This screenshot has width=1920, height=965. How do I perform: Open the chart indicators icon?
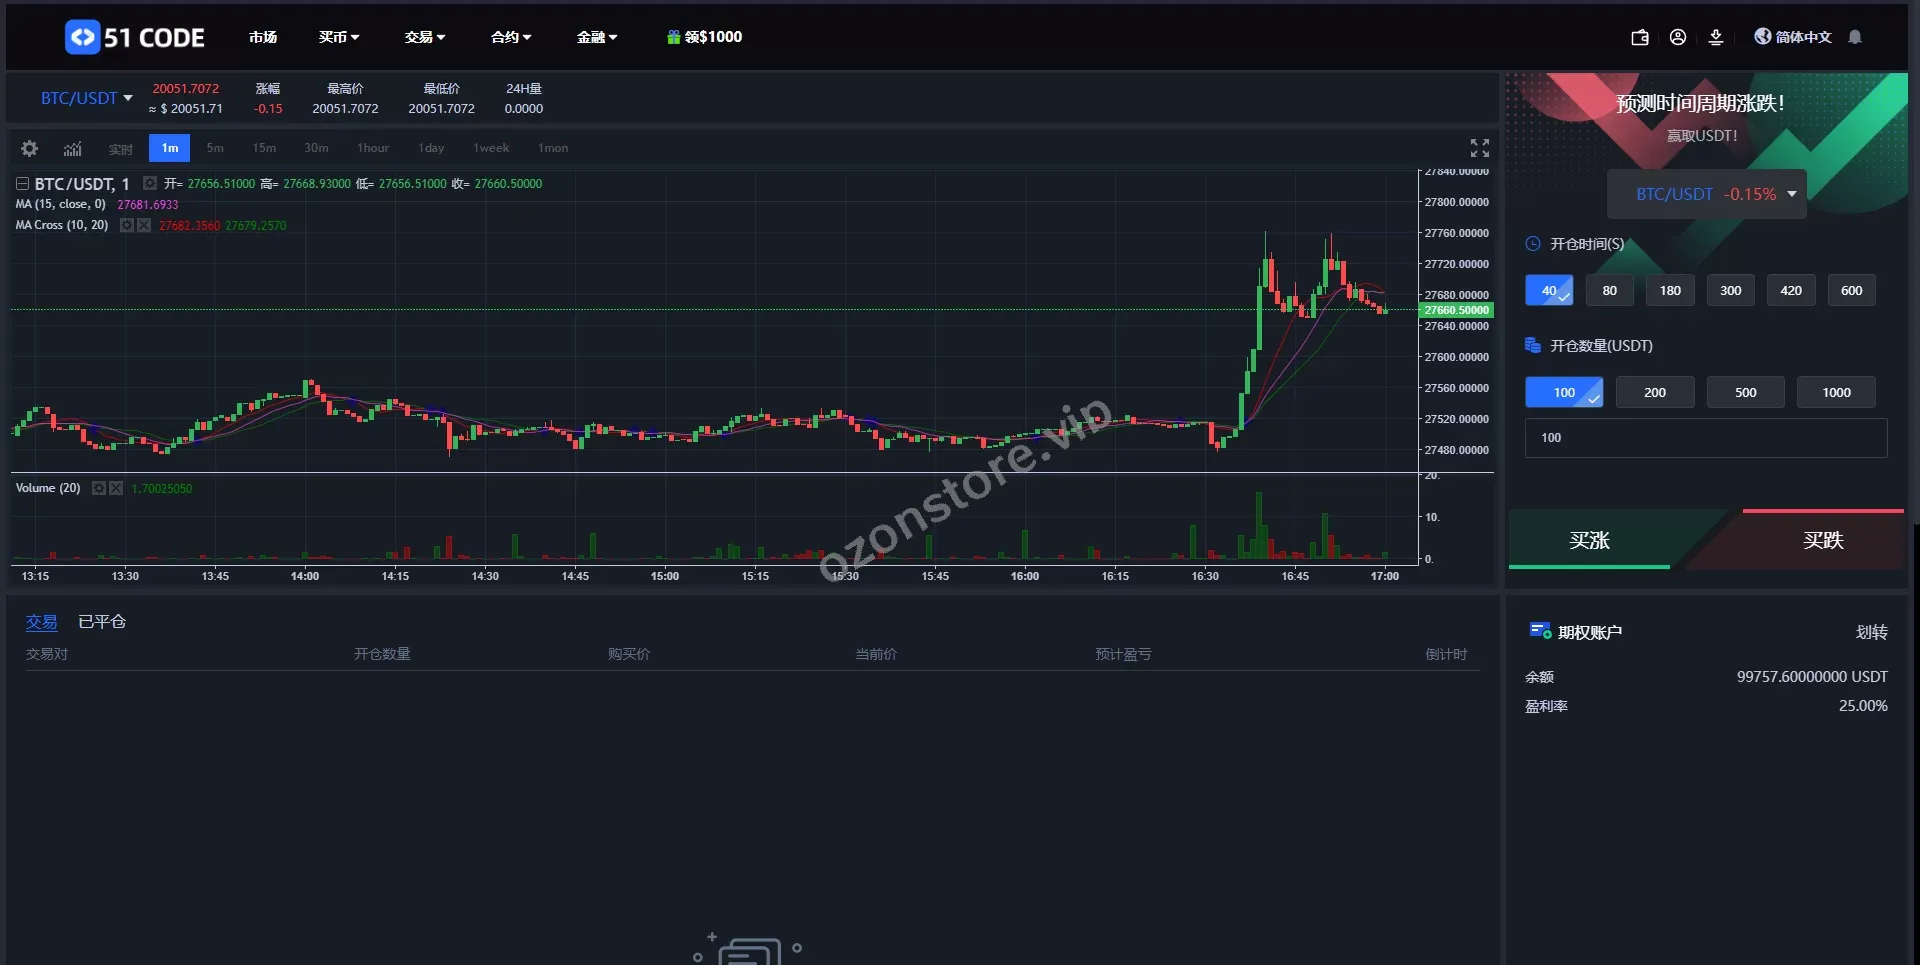[73, 148]
